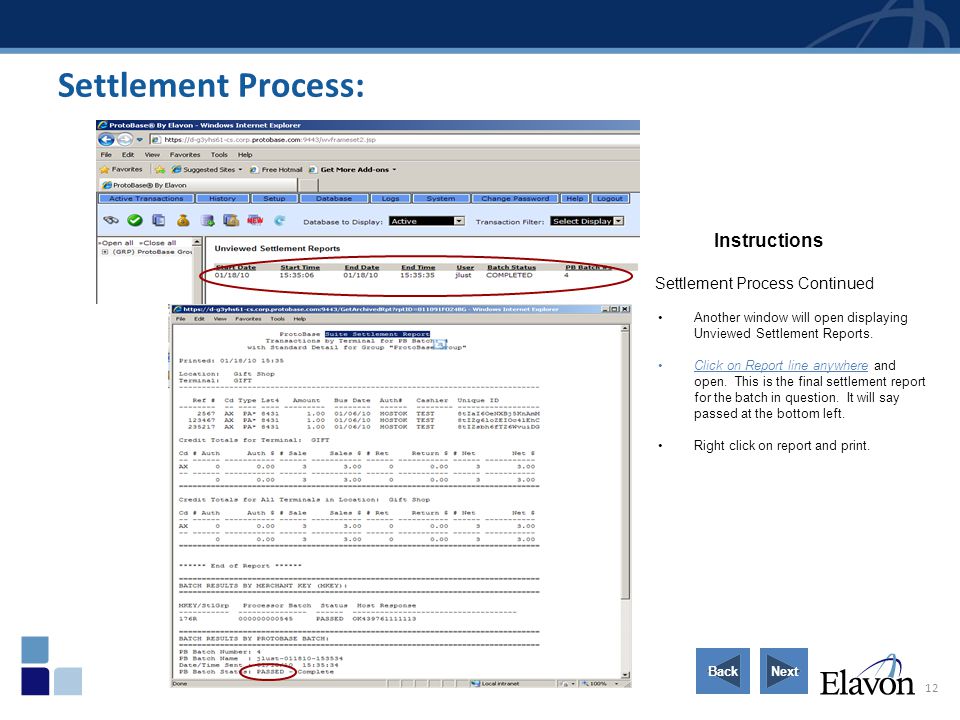Open the new blank browser tab
This screenshot has width=960, height=720.
(309, 185)
